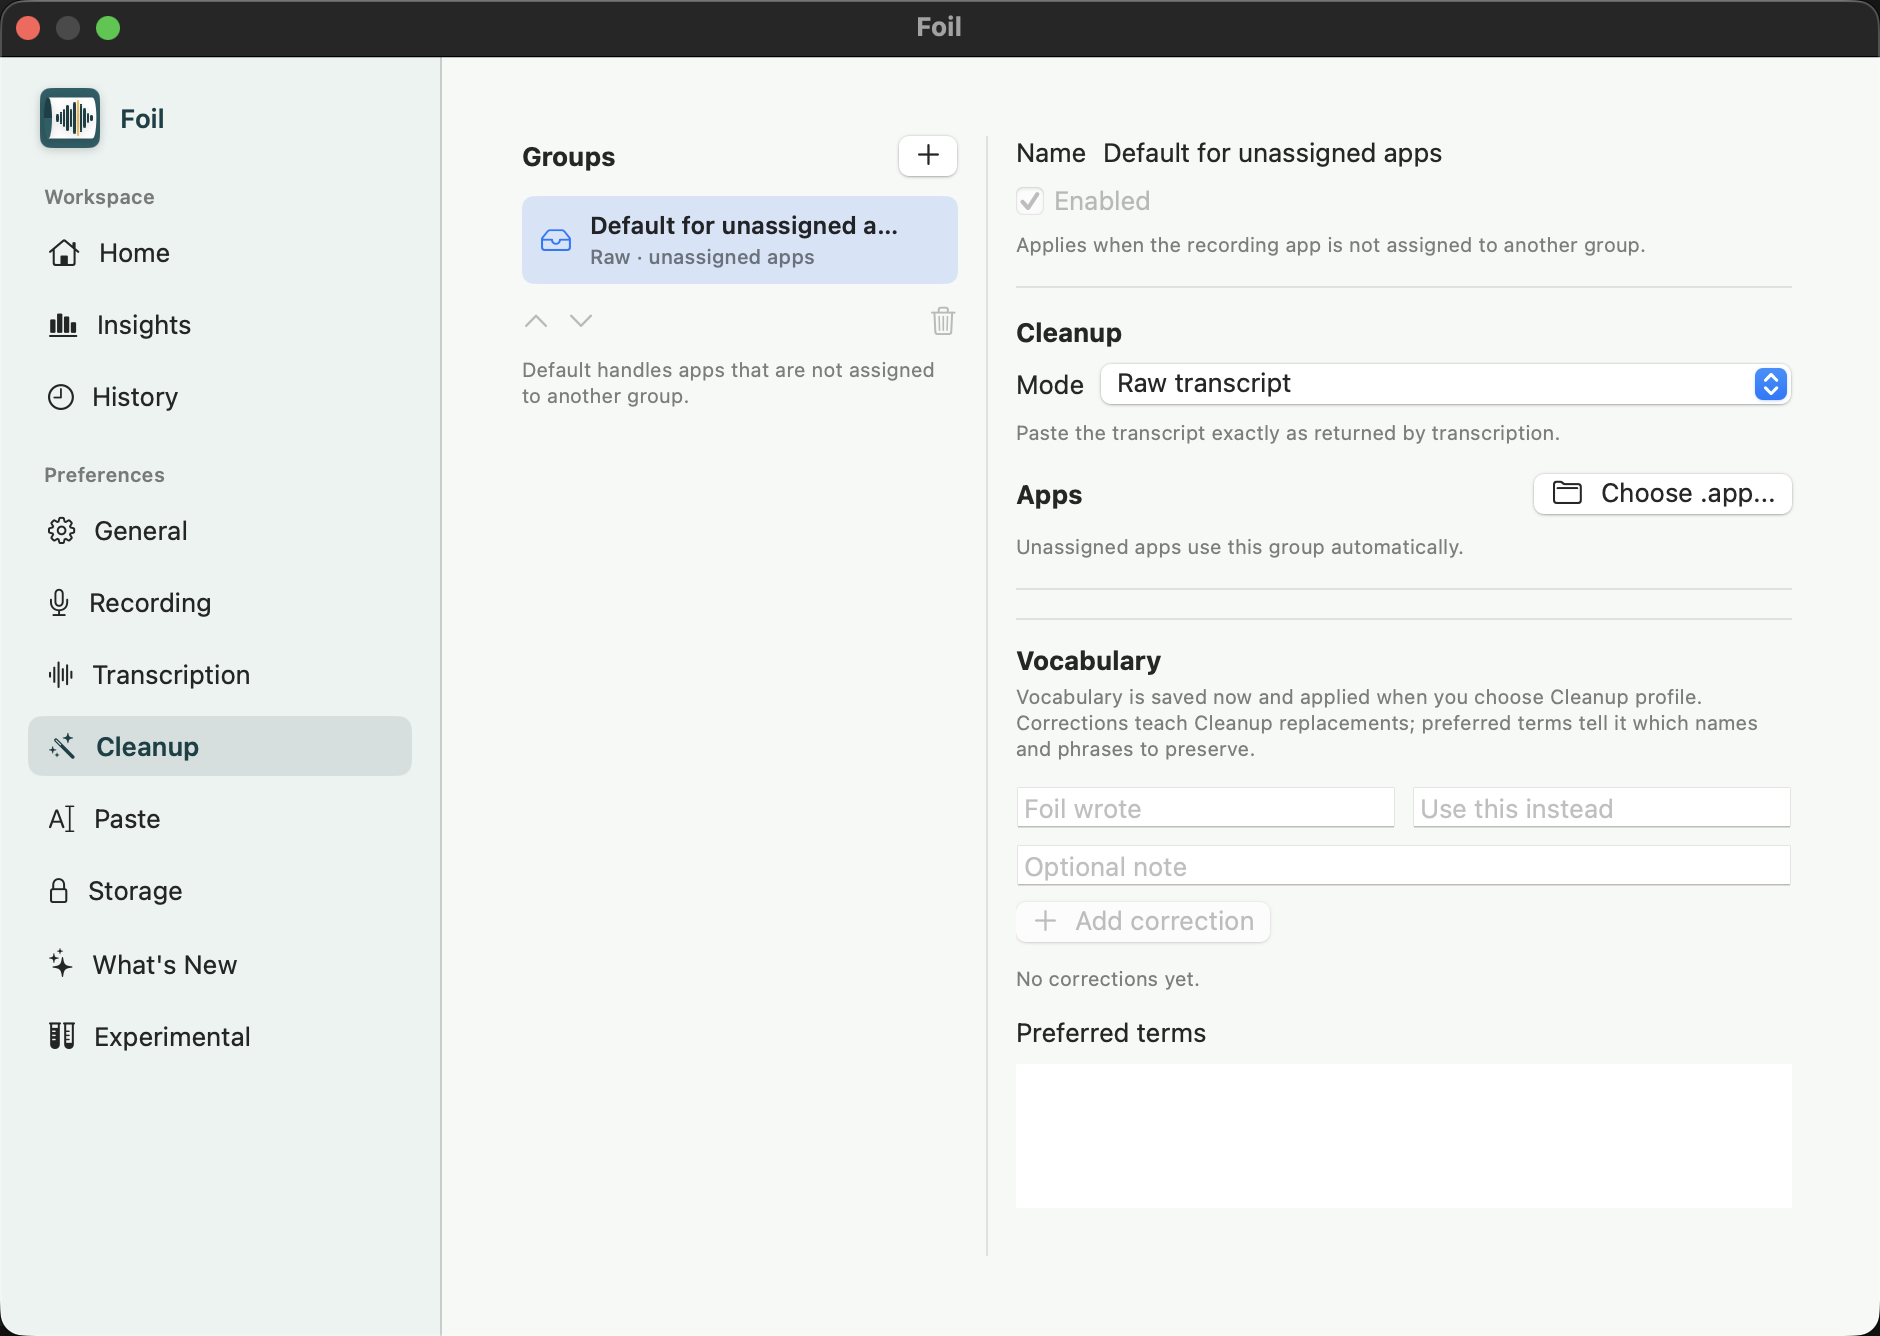Click the Choose .app... button
The height and width of the screenshot is (1336, 1880).
[1663, 494]
